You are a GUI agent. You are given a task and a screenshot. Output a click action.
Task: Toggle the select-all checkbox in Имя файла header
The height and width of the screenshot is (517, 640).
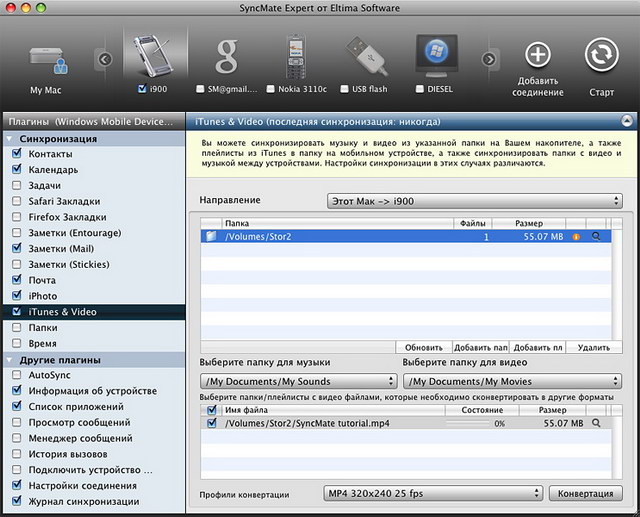click(x=212, y=410)
